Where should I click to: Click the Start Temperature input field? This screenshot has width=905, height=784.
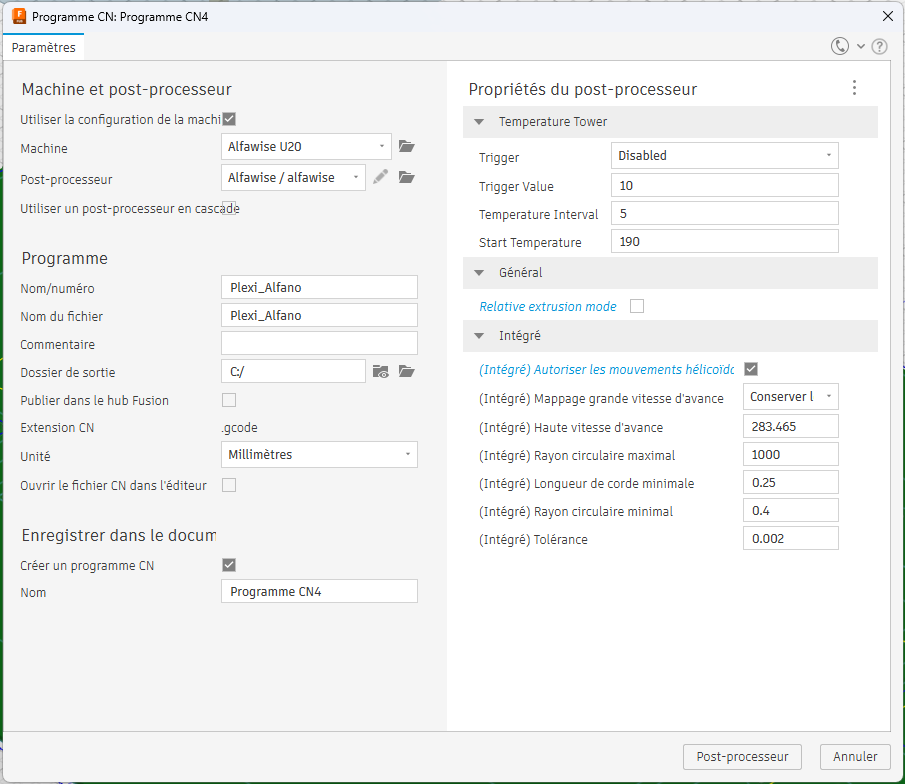click(x=724, y=242)
